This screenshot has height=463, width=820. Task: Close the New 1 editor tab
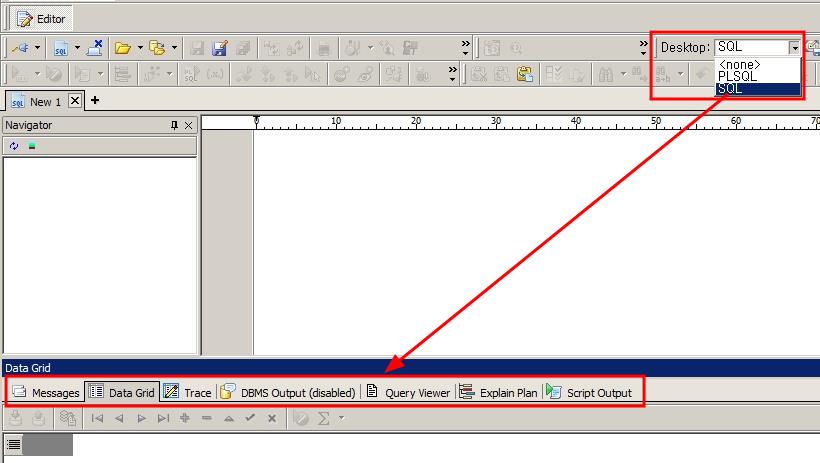pyautogui.click(x=75, y=101)
